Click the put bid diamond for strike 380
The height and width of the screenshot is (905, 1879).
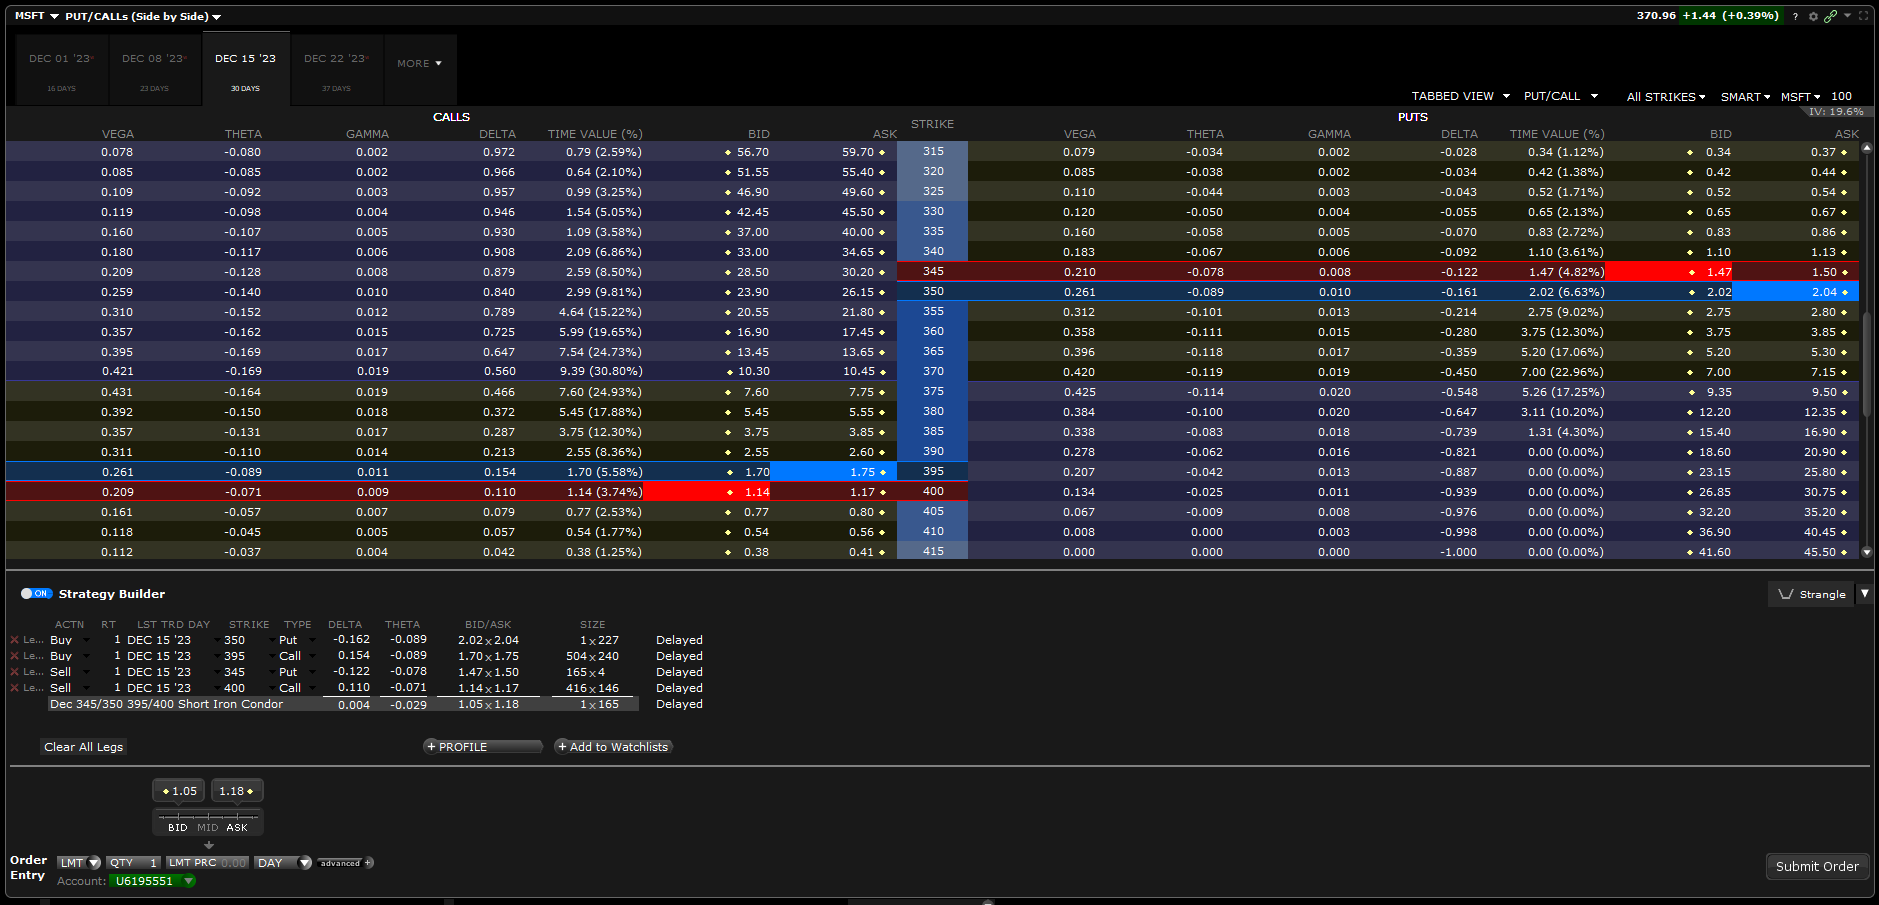coord(1691,413)
